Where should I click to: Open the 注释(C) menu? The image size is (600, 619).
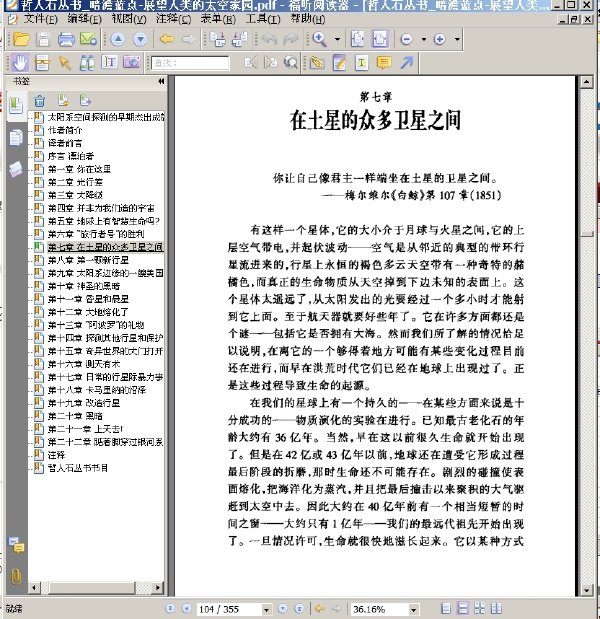tap(173, 19)
